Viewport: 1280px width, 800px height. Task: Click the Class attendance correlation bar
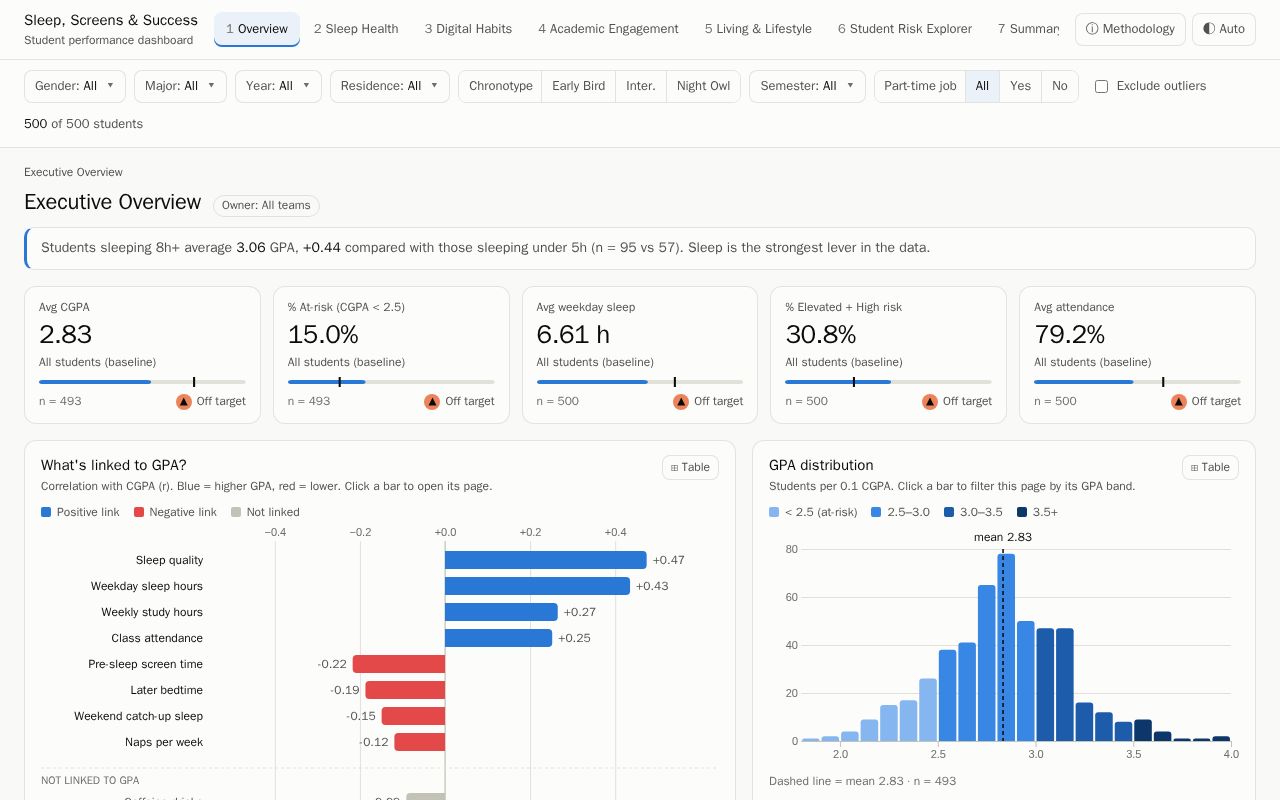coord(498,638)
